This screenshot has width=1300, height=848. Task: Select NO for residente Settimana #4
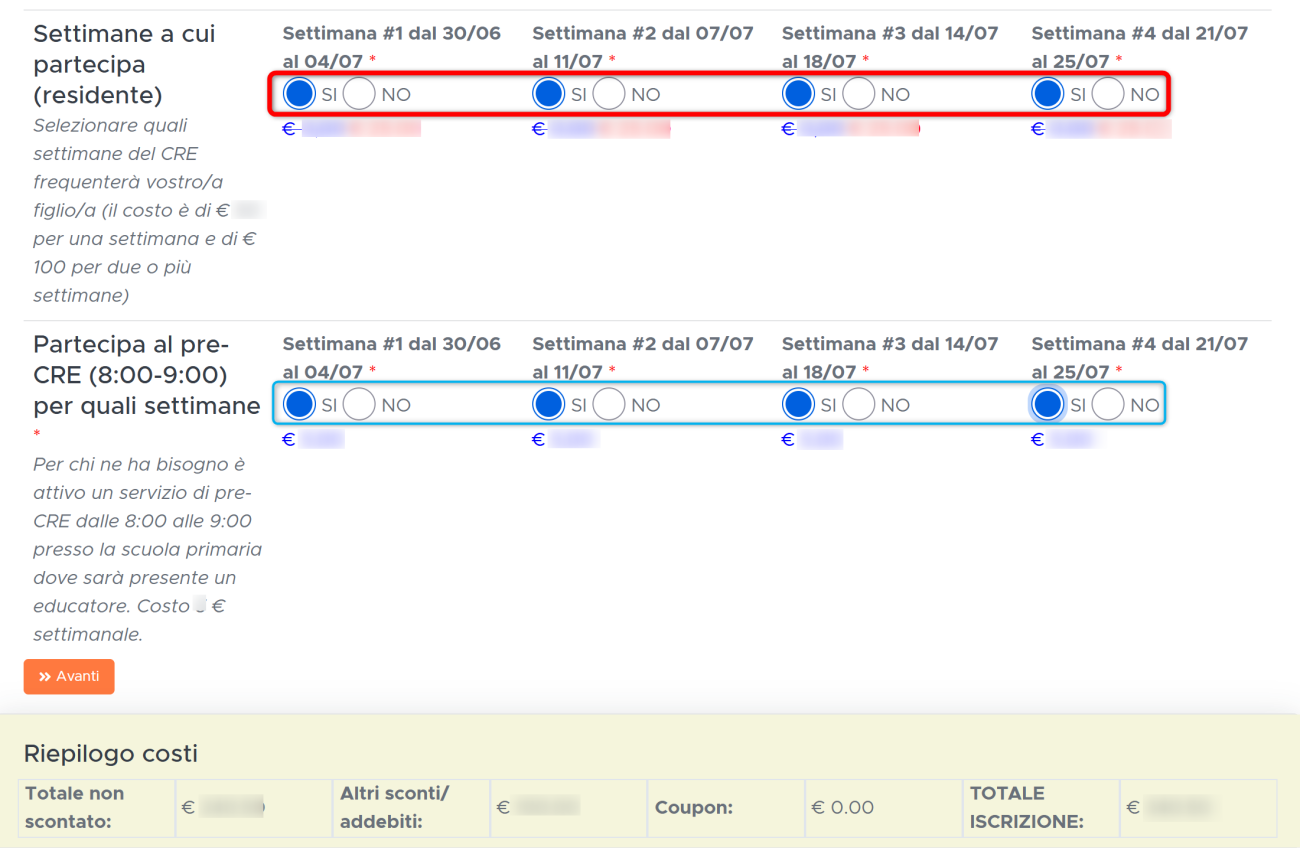click(1108, 94)
